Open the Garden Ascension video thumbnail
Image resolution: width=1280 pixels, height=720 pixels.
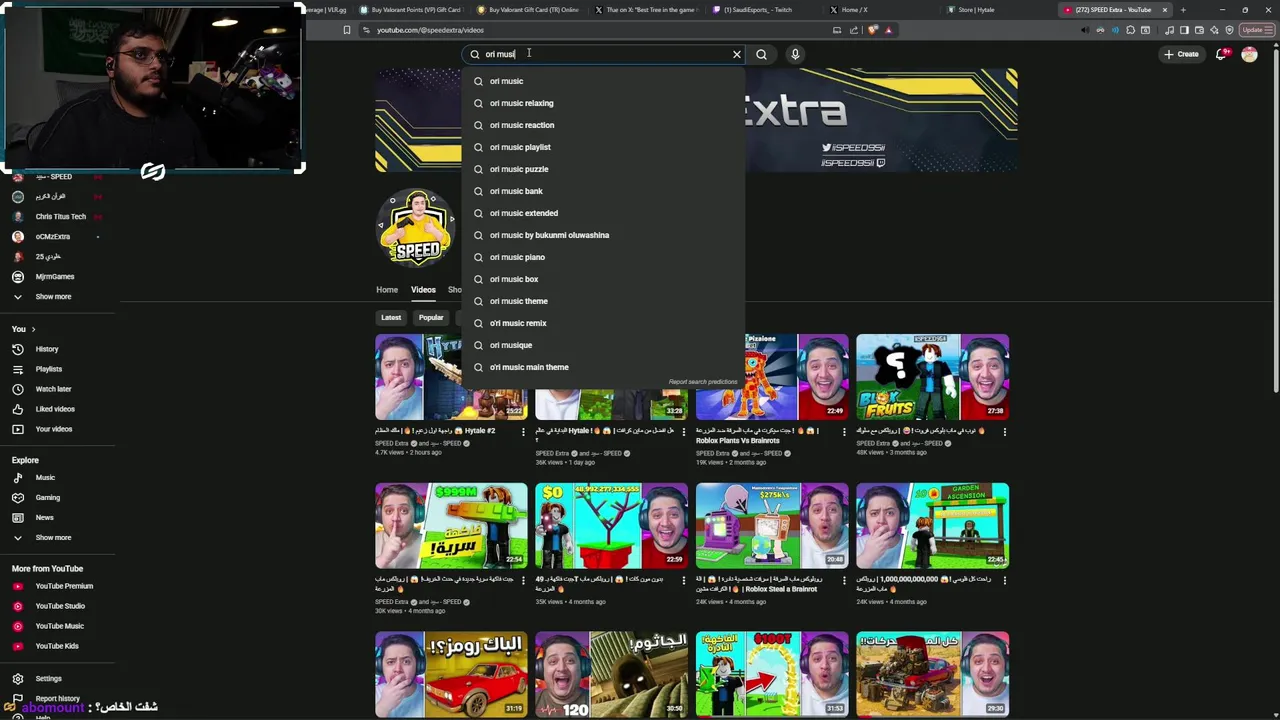point(932,526)
